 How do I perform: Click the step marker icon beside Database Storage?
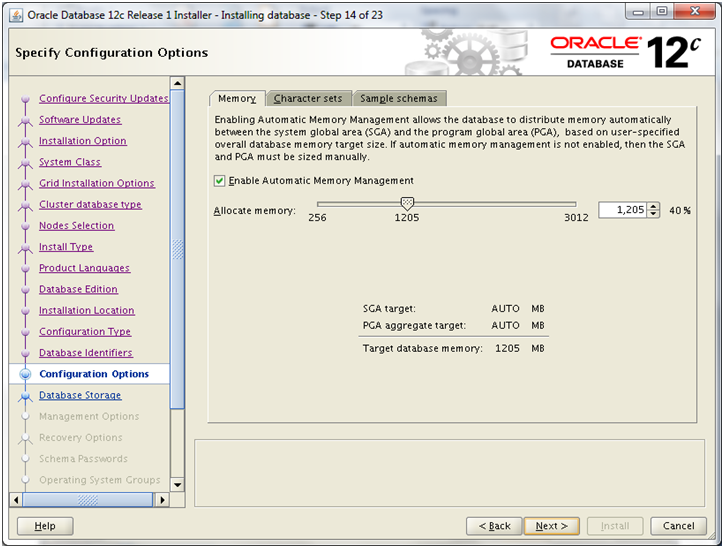[25, 396]
